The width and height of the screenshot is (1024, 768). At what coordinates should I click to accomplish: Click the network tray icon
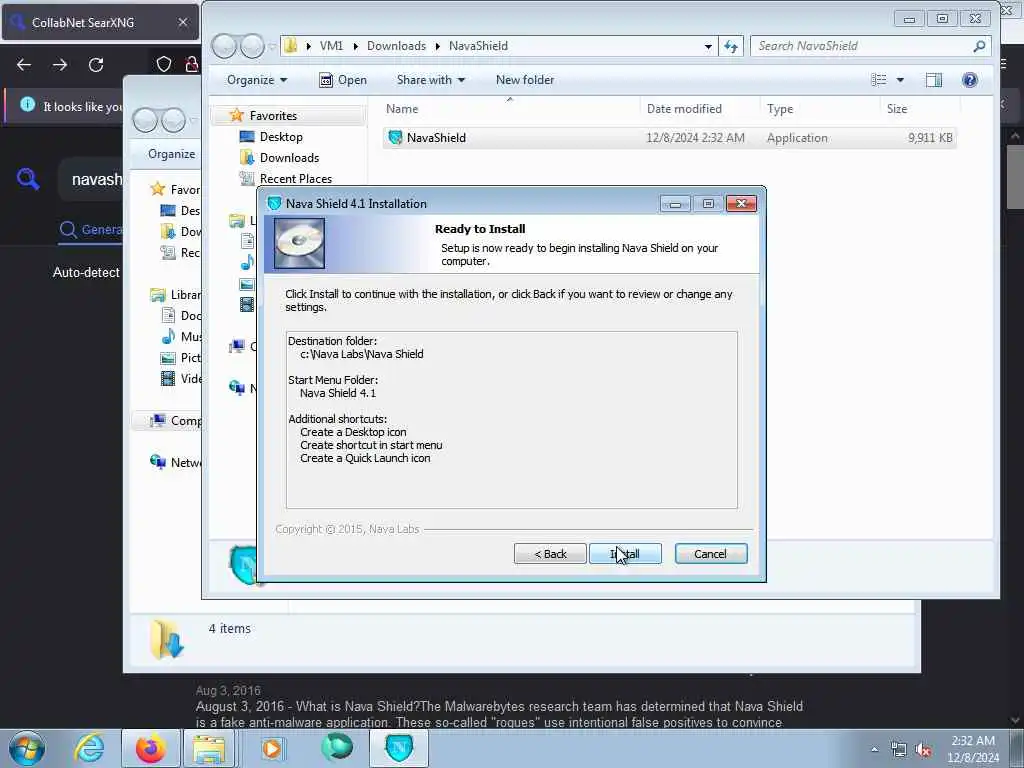pyautogui.click(x=899, y=749)
